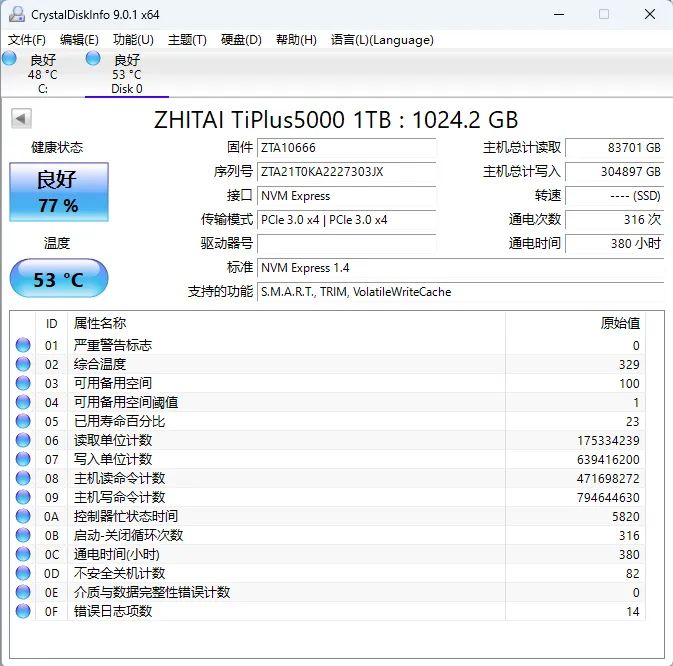The width and height of the screenshot is (673, 666).
Task: Click the 通电次数 value 316 次
Action: pyautogui.click(x=615, y=220)
